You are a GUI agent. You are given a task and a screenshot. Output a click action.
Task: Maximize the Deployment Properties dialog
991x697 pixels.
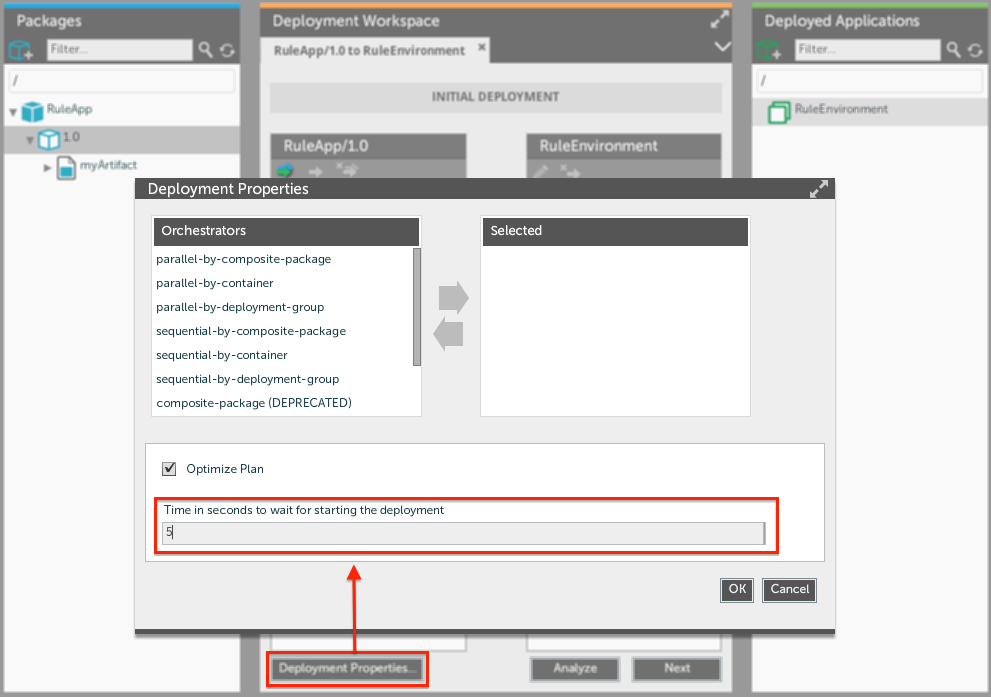point(818,188)
